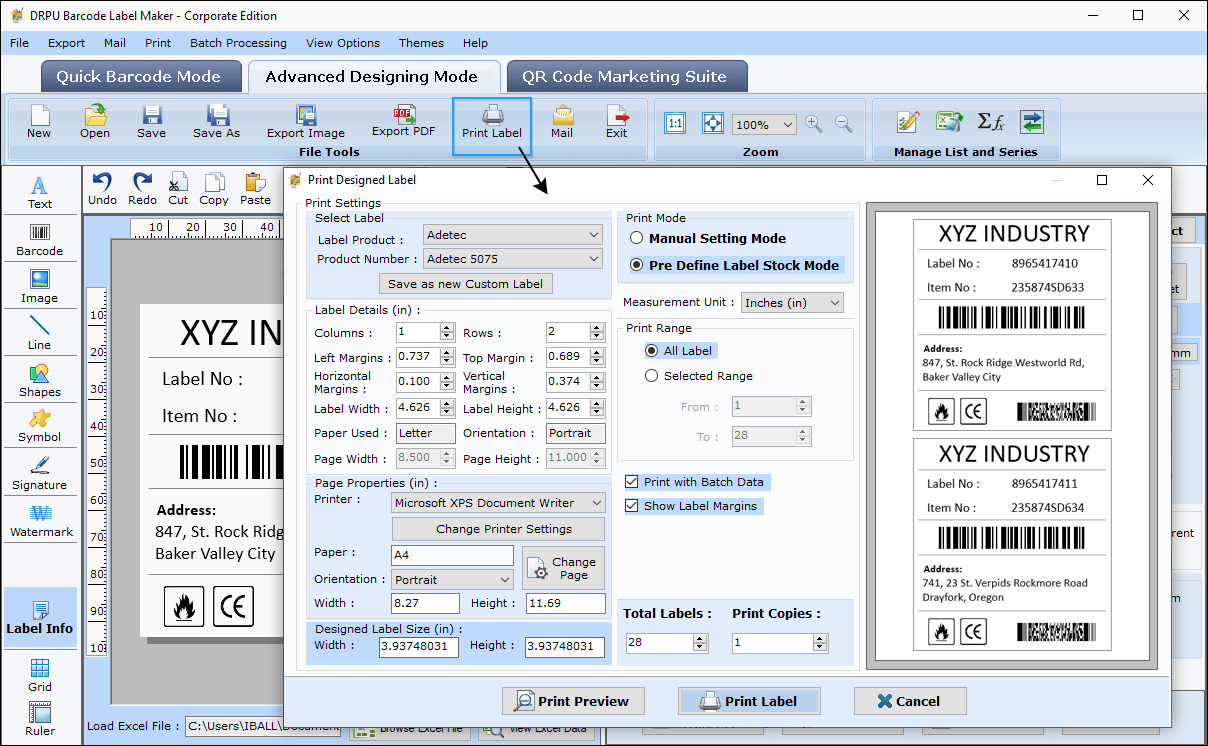Open the Measurement Unit dropdown

(792, 302)
